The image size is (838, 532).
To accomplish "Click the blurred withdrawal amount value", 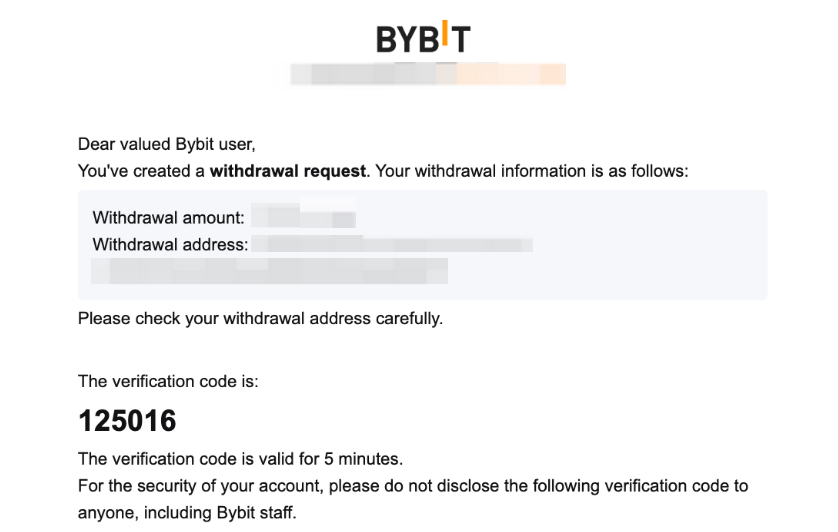I will [303, 217].
